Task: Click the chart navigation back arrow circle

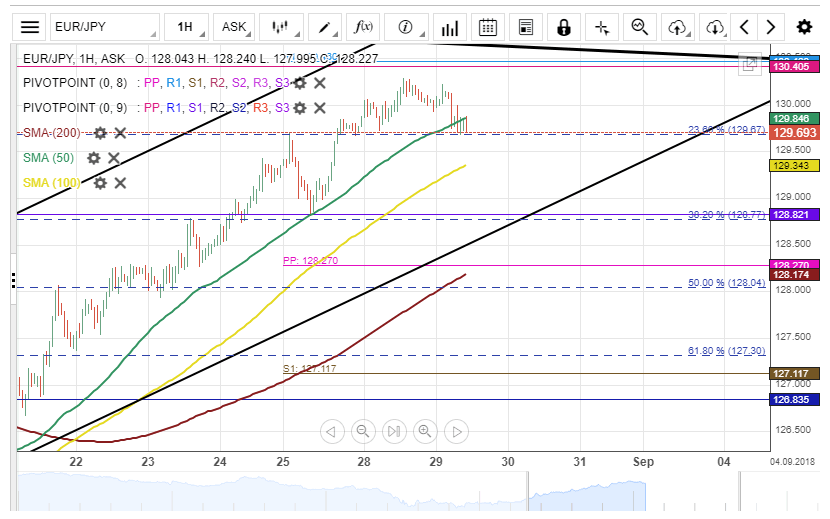Action: (332, 432)
